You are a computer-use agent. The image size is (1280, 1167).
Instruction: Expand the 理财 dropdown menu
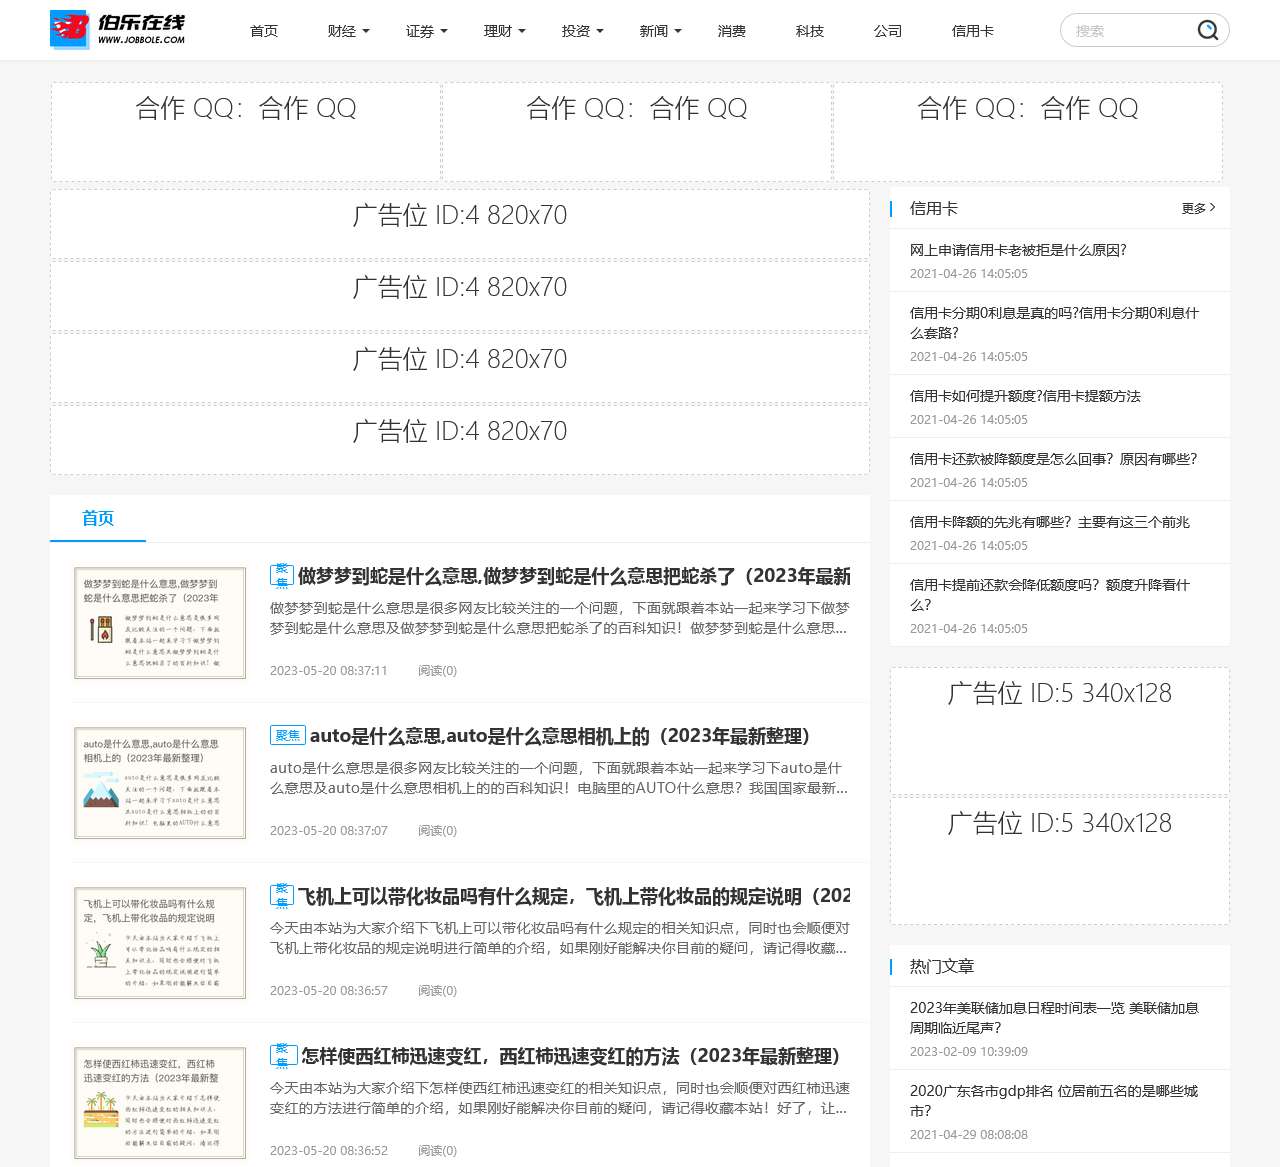pos(504,31)
